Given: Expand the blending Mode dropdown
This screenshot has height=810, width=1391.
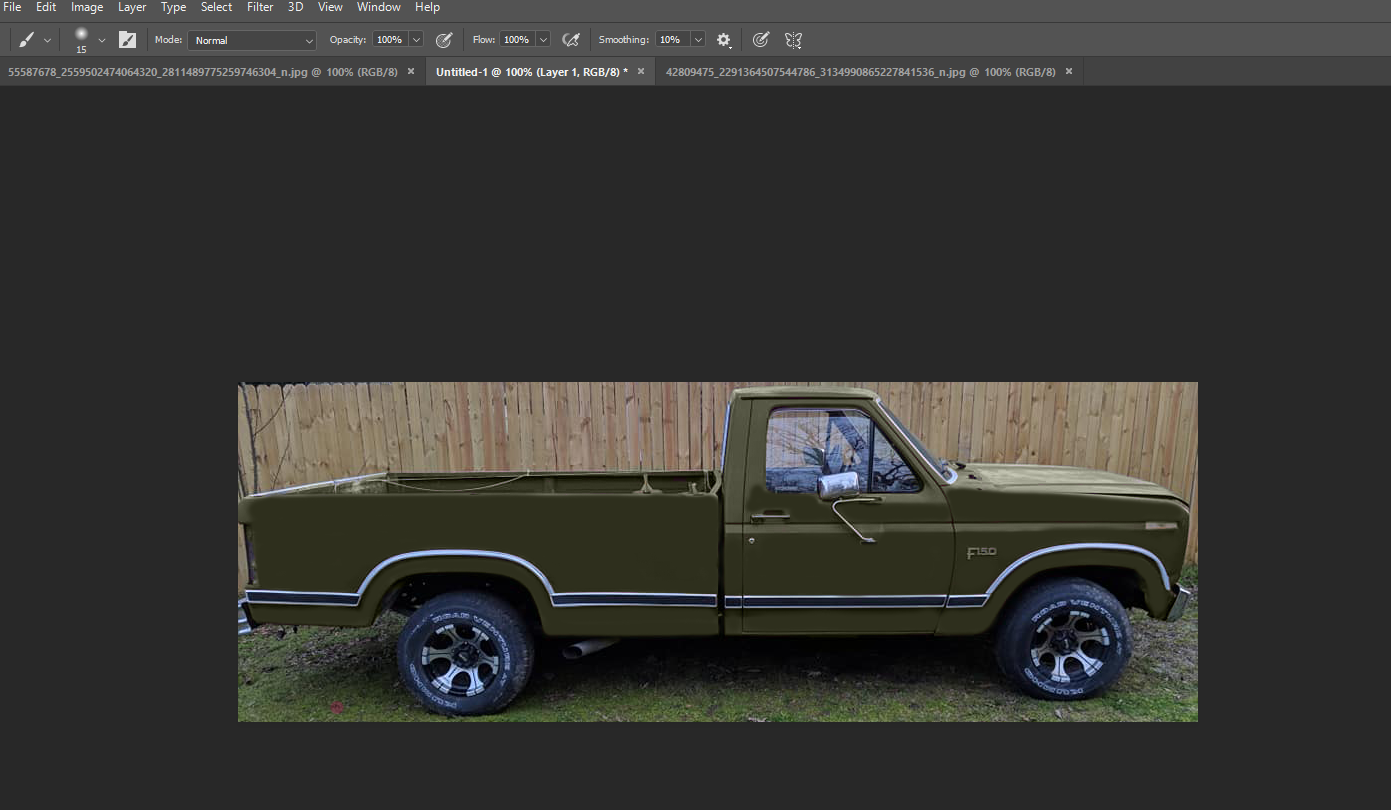Looking at the screenshot, I should (x=252, y=40).
